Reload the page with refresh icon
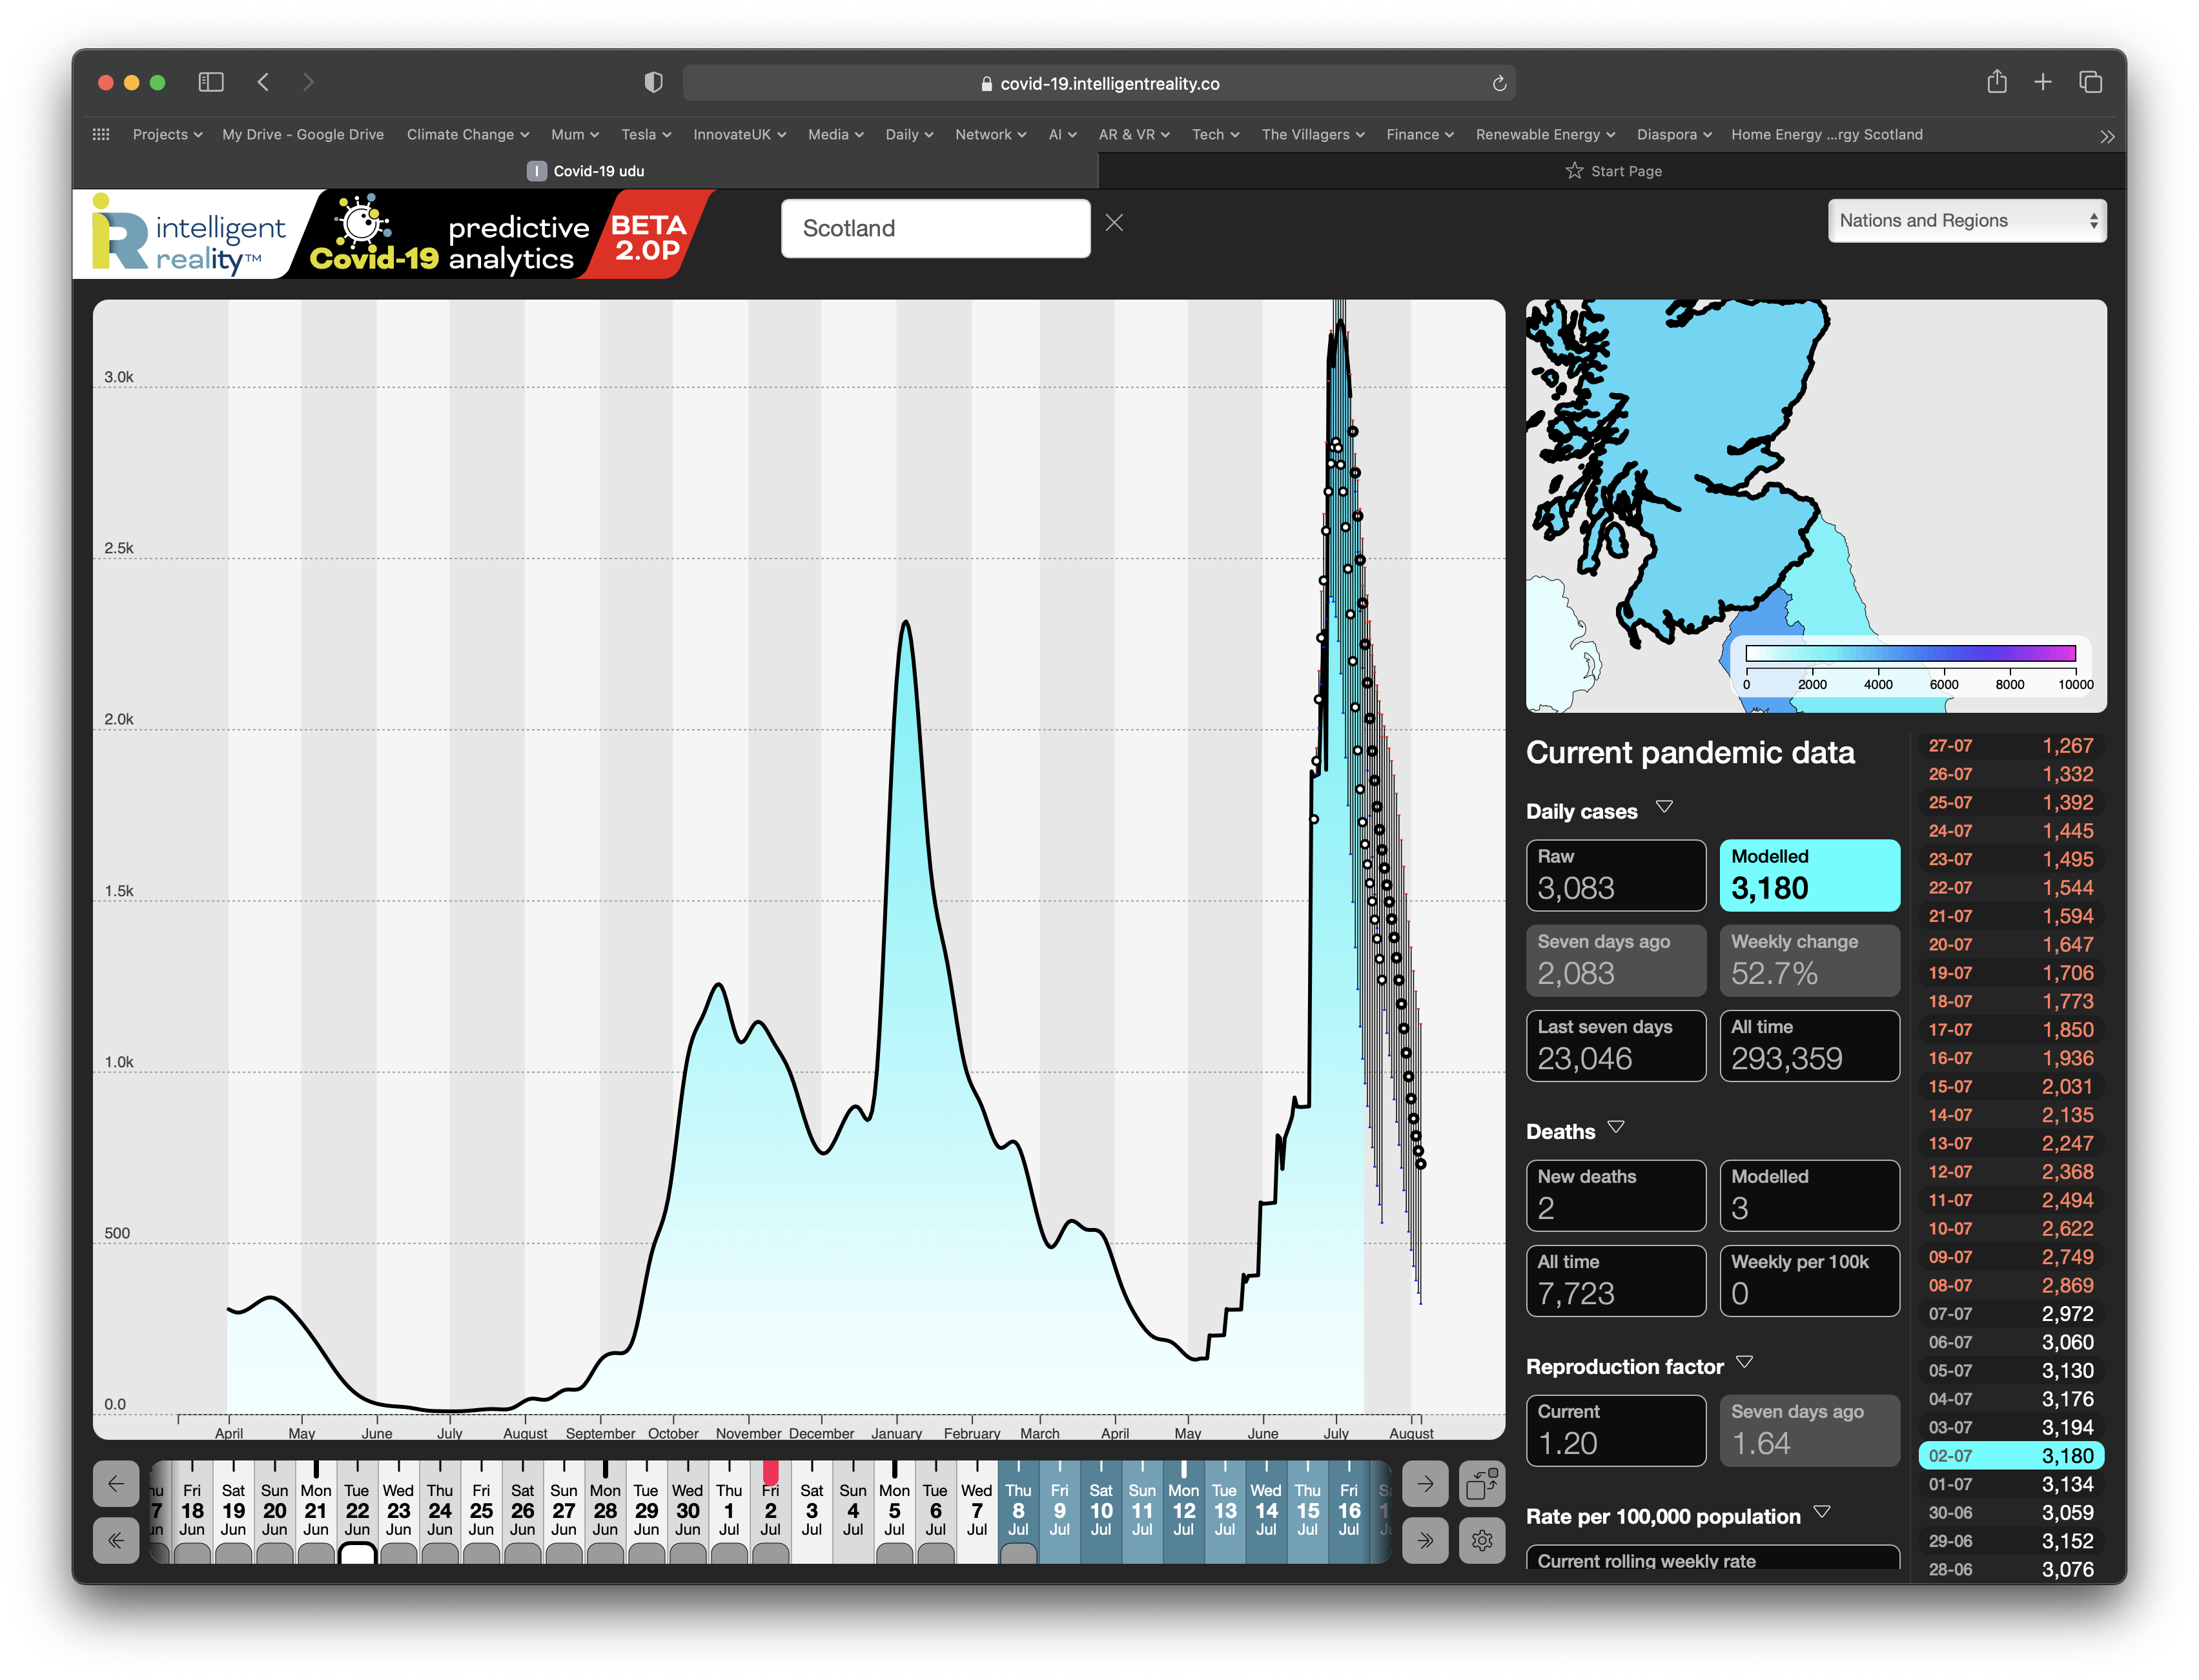 [x=1499, y=84]
